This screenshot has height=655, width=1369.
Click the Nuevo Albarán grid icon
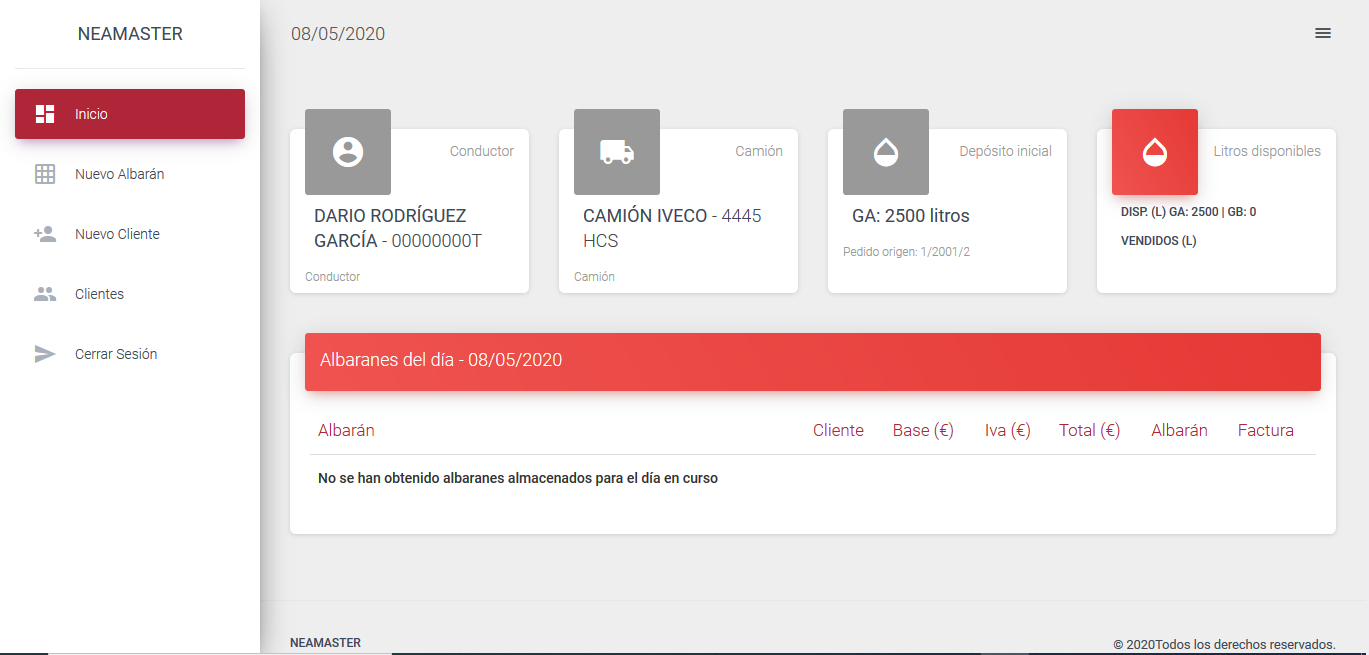point(45,174)
